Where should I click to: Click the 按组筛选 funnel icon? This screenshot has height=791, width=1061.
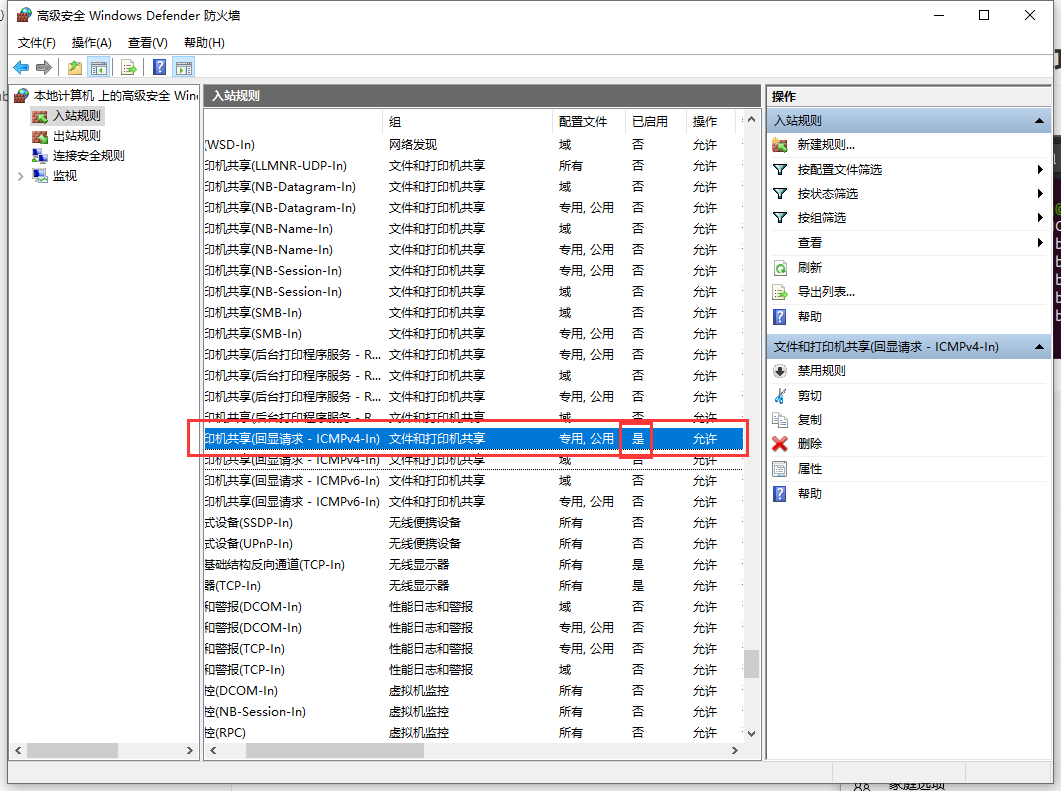click(780, 218)
